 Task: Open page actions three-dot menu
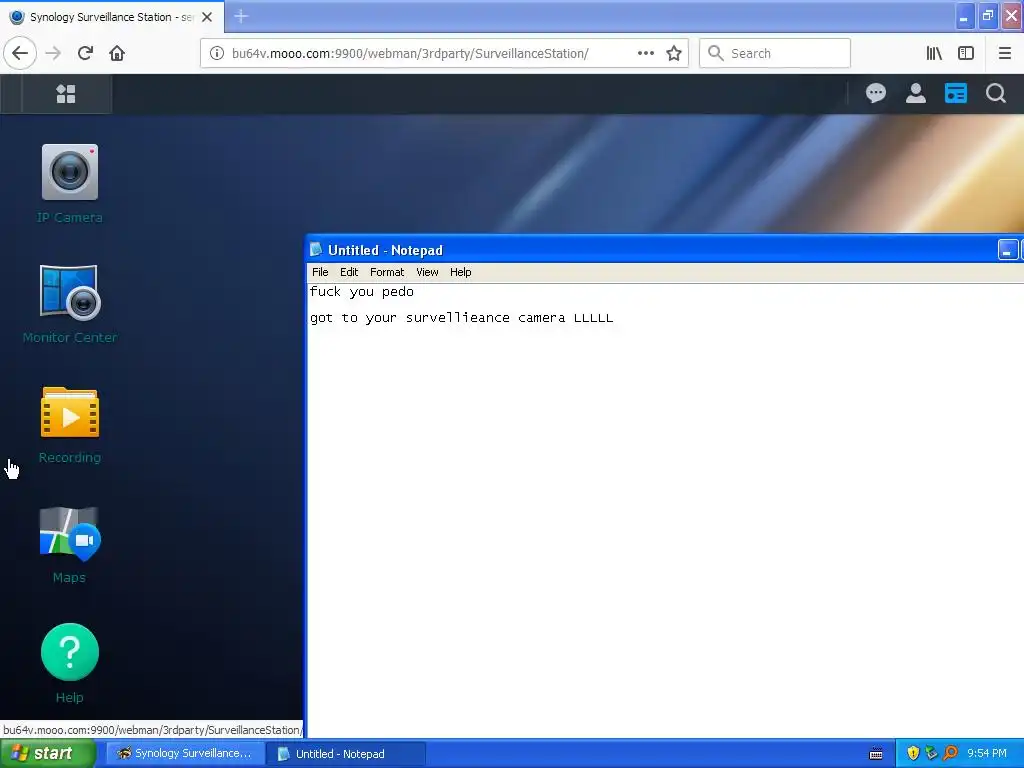pos(645,54)
